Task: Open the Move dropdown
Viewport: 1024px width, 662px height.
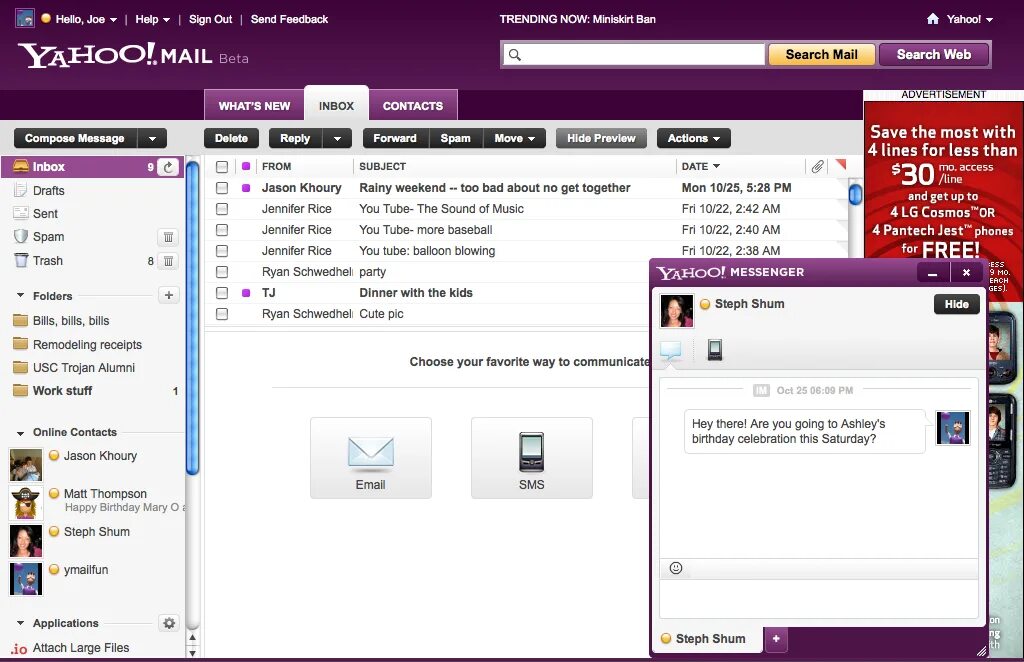Action: 515,138
